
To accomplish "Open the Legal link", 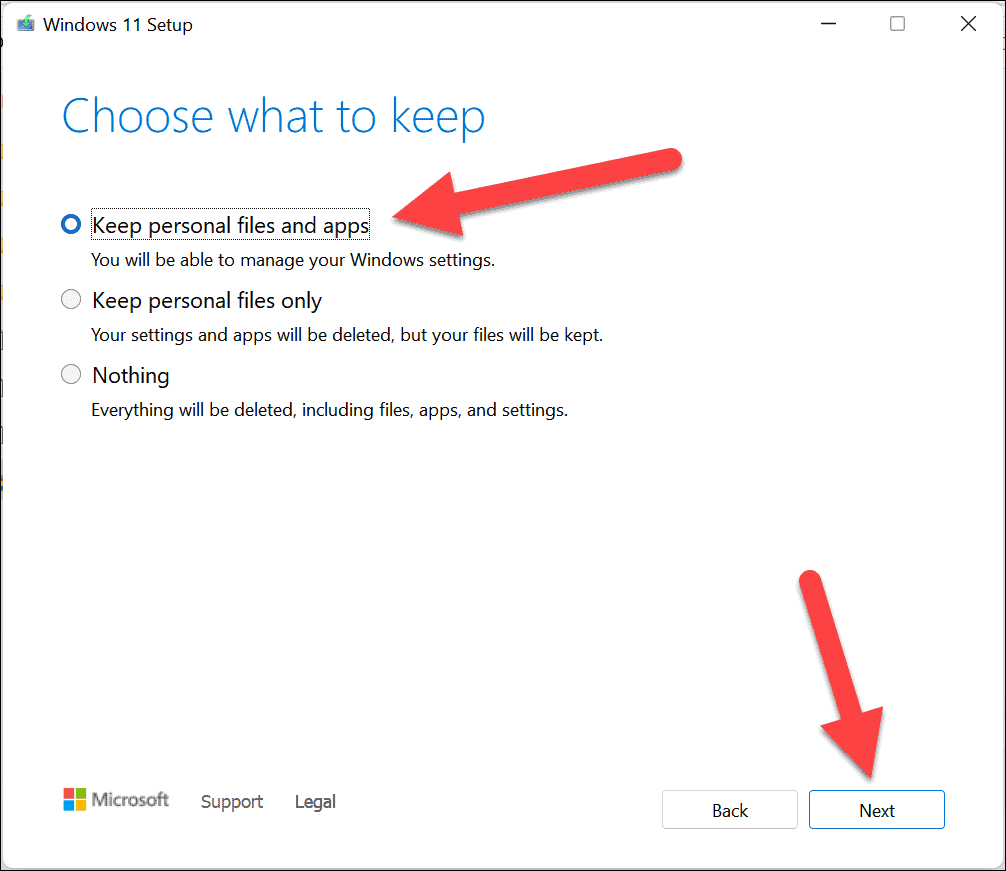I will click(315, 802).
